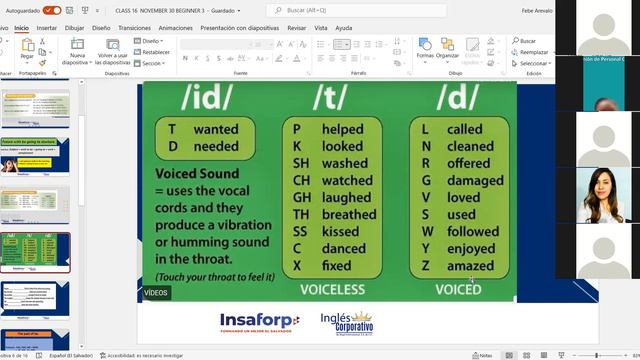
Task: Click the woman's video tile
Action: coord(604,196)
